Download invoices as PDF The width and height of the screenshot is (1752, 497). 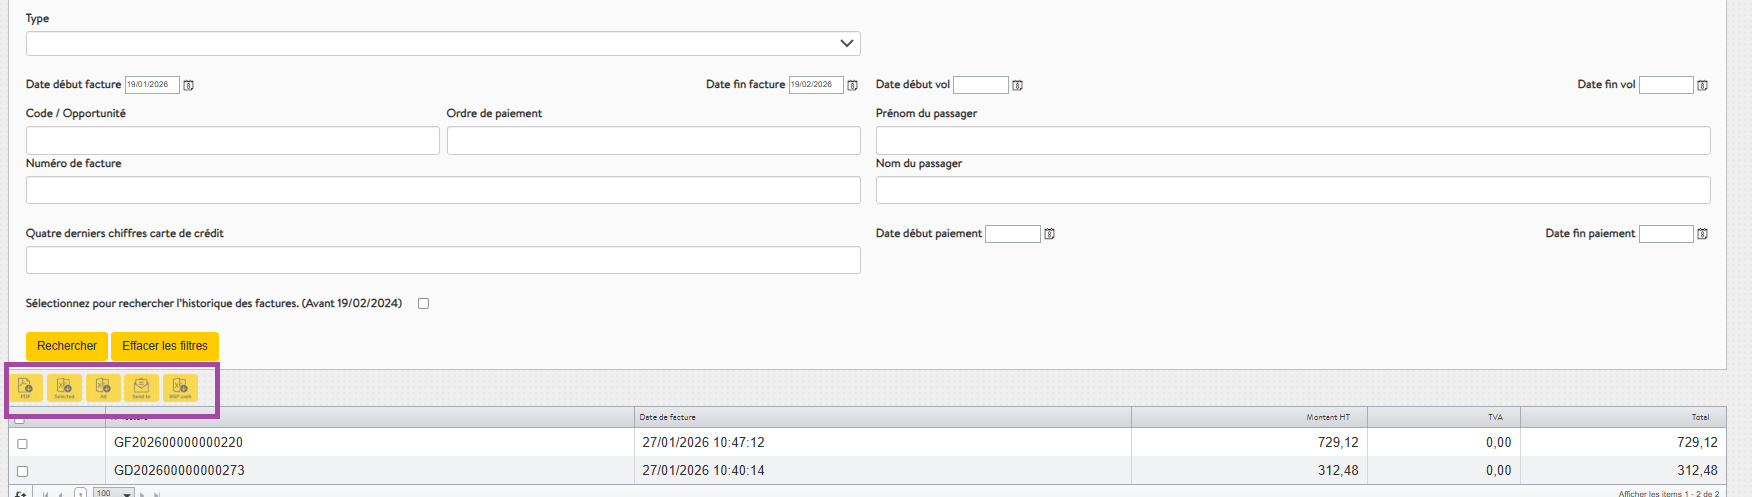coord(26,388)
